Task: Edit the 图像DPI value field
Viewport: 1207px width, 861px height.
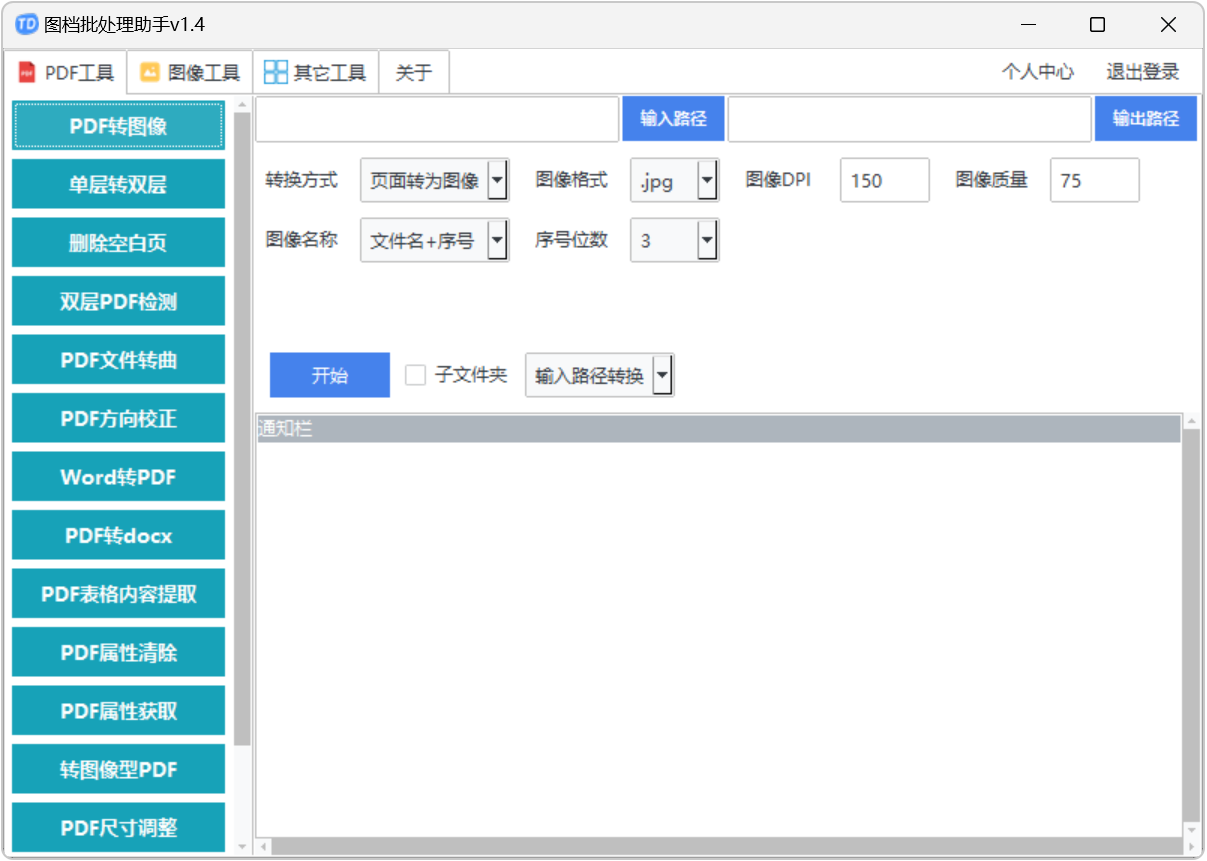Action: tap(884, 180)
